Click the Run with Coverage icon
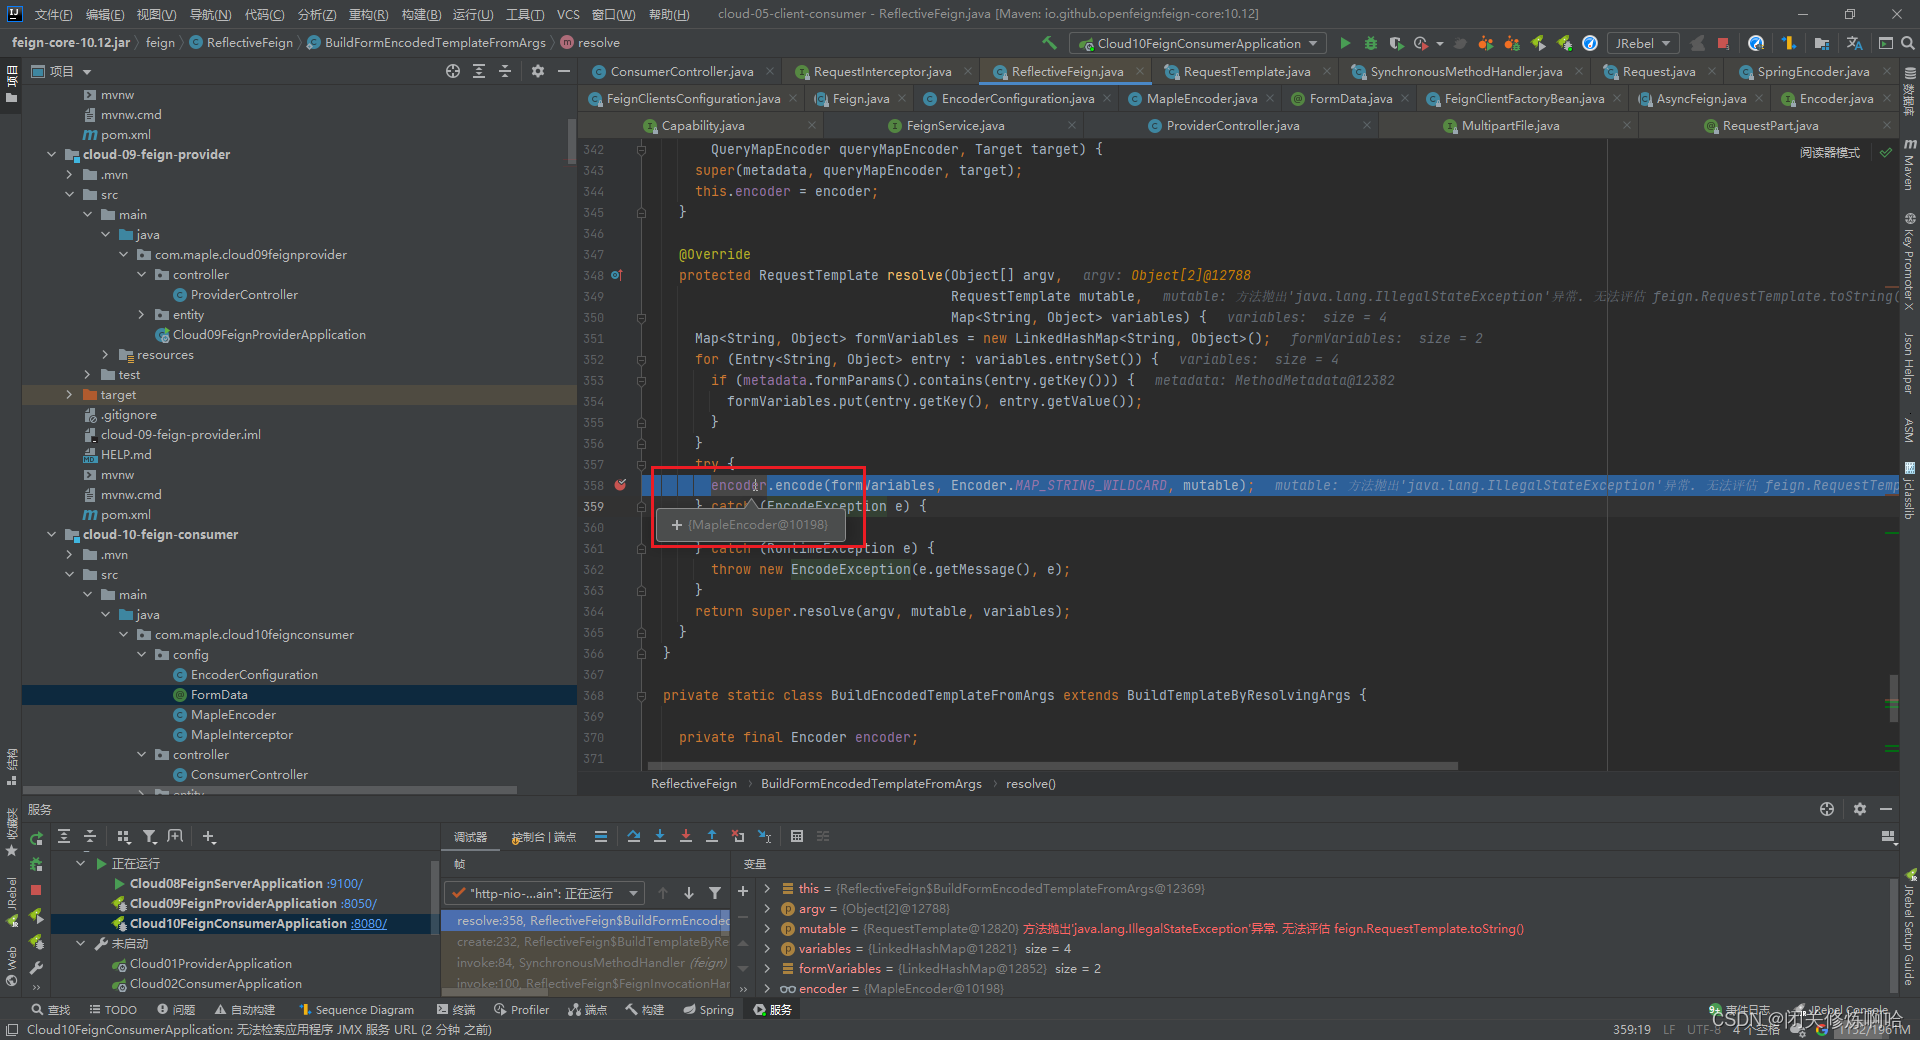 [1396, 43]
